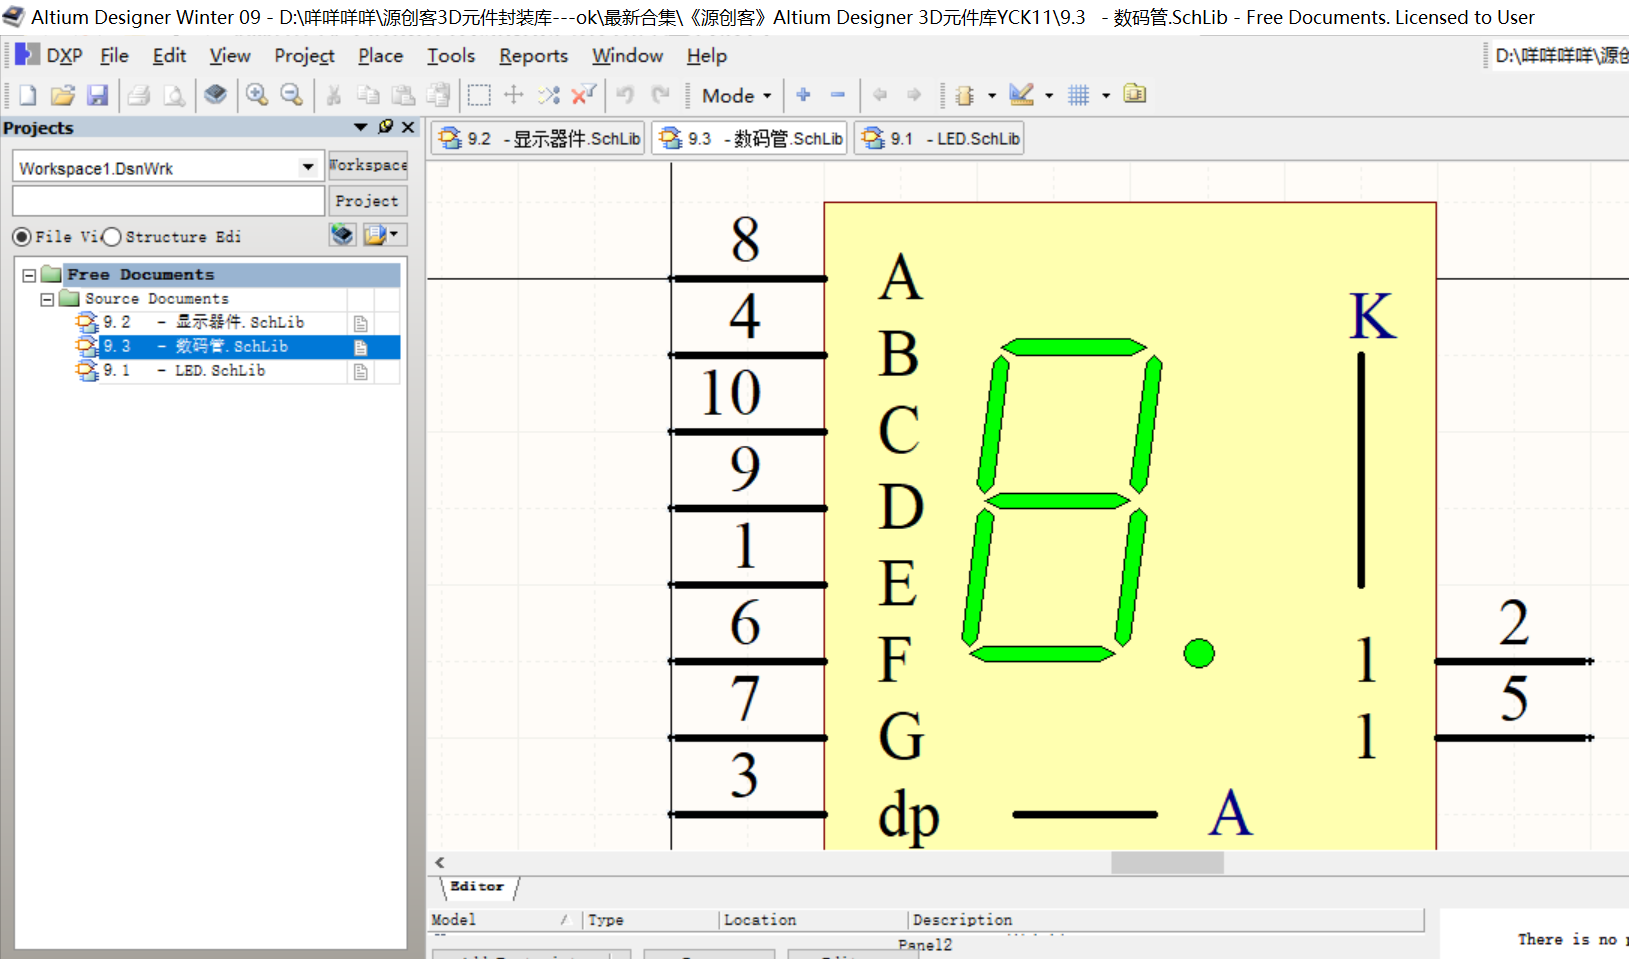The height and width of the screenshot is (959, 1629).
Task: Save the current library with floppy icon
Action: pyautogui.click(x=97, y=95)
